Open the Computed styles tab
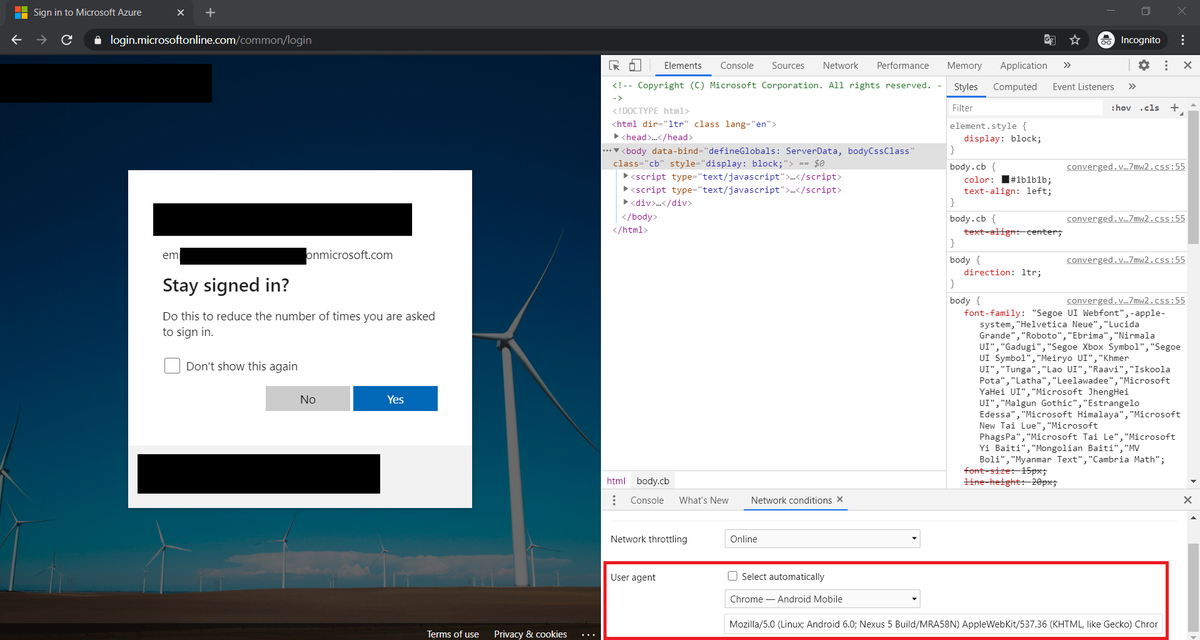The height and width of the screenshot is (640, 1200). pyautogui.click(x=1015, y=87)
